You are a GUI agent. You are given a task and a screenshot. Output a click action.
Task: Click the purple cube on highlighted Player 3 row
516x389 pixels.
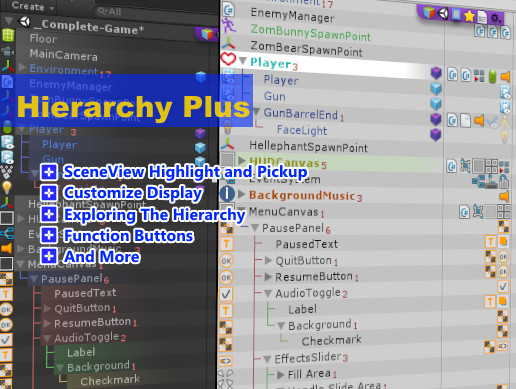(x=436, y=73)
